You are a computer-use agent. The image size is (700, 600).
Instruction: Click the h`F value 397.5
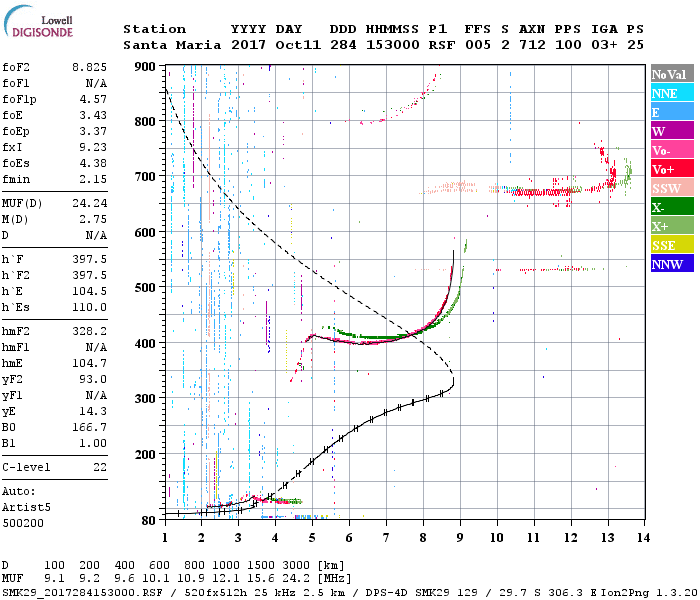click(x=89, y=259)
